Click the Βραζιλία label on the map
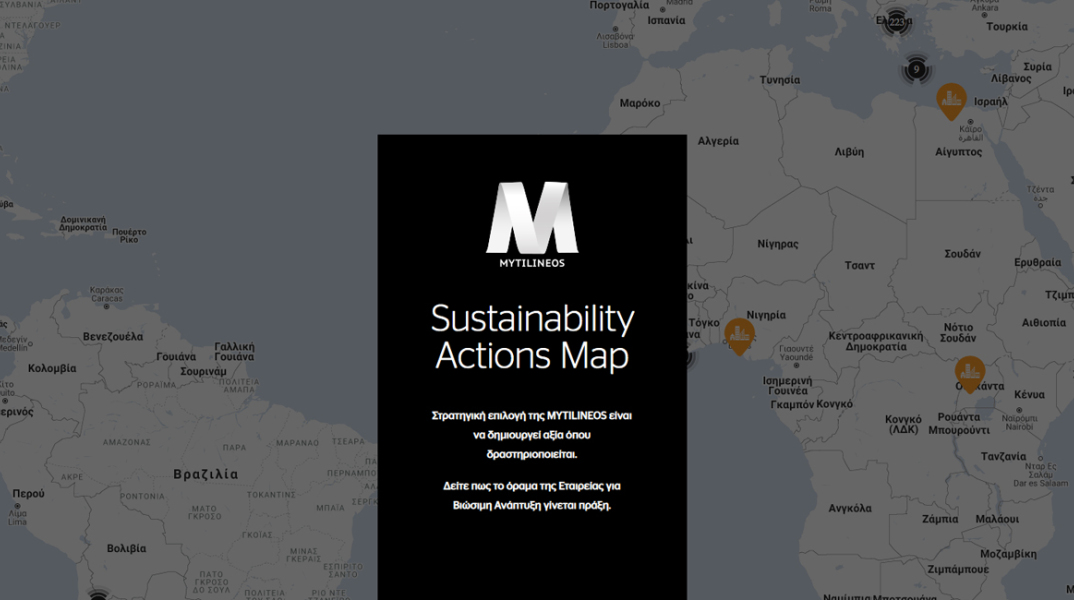The width and height of the screenshot is (1074, 600). click(205, 474)
